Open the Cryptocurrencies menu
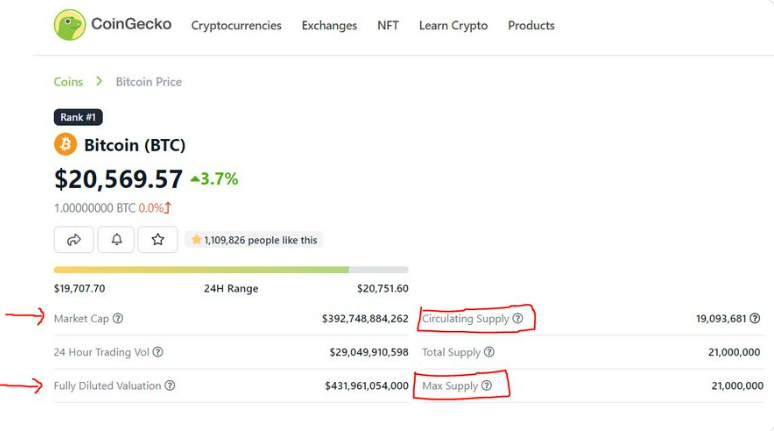The image size is (774, 431). click(x=236, y=25)
